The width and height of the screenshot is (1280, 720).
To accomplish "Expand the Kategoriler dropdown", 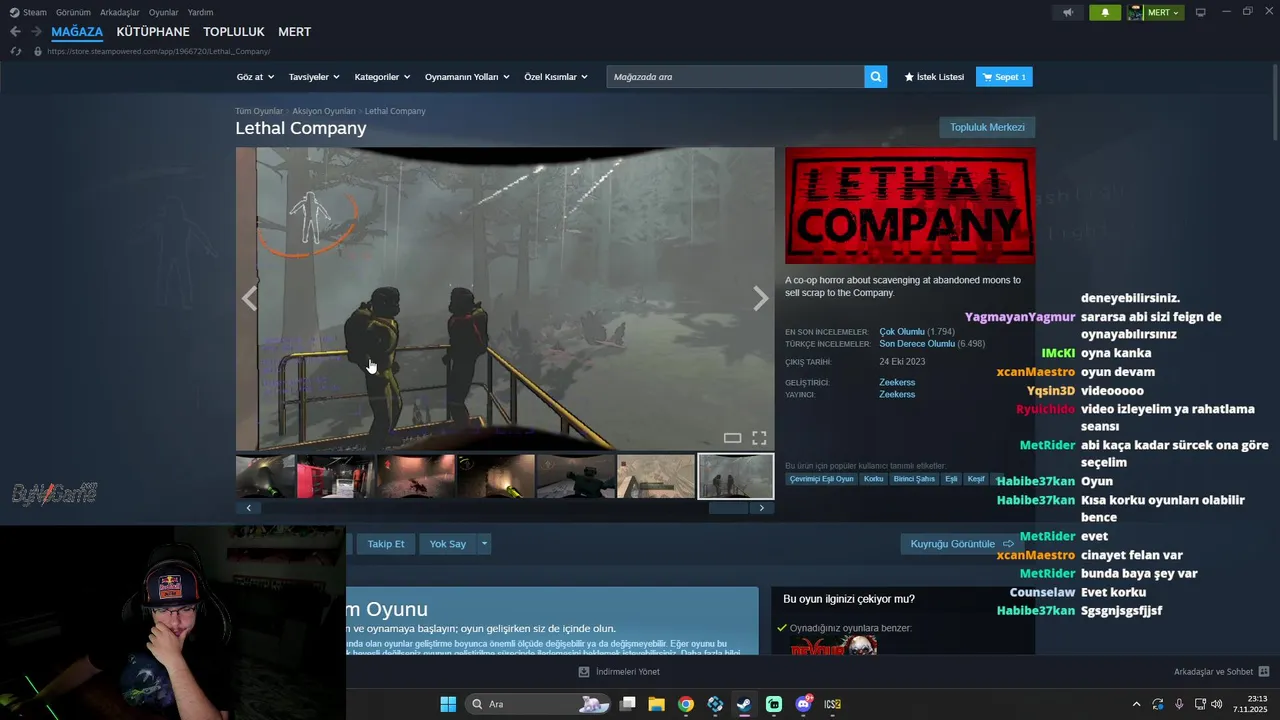I will pos(382,77).
